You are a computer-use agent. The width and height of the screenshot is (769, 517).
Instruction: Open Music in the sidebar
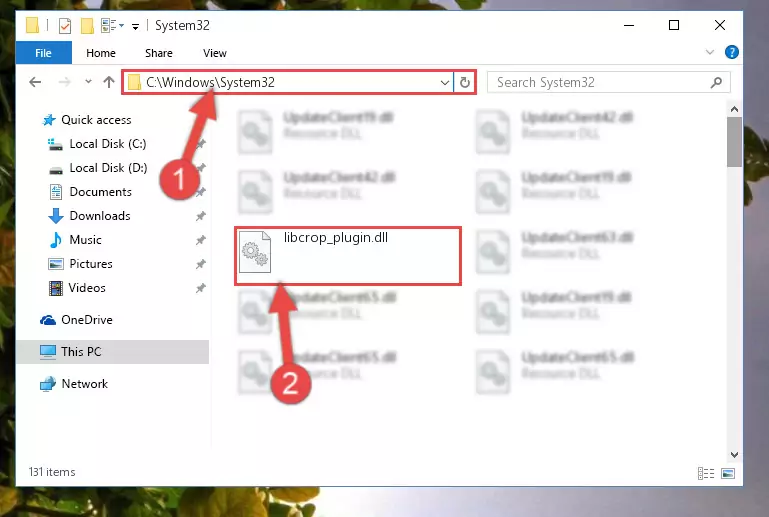pos(85,240)
